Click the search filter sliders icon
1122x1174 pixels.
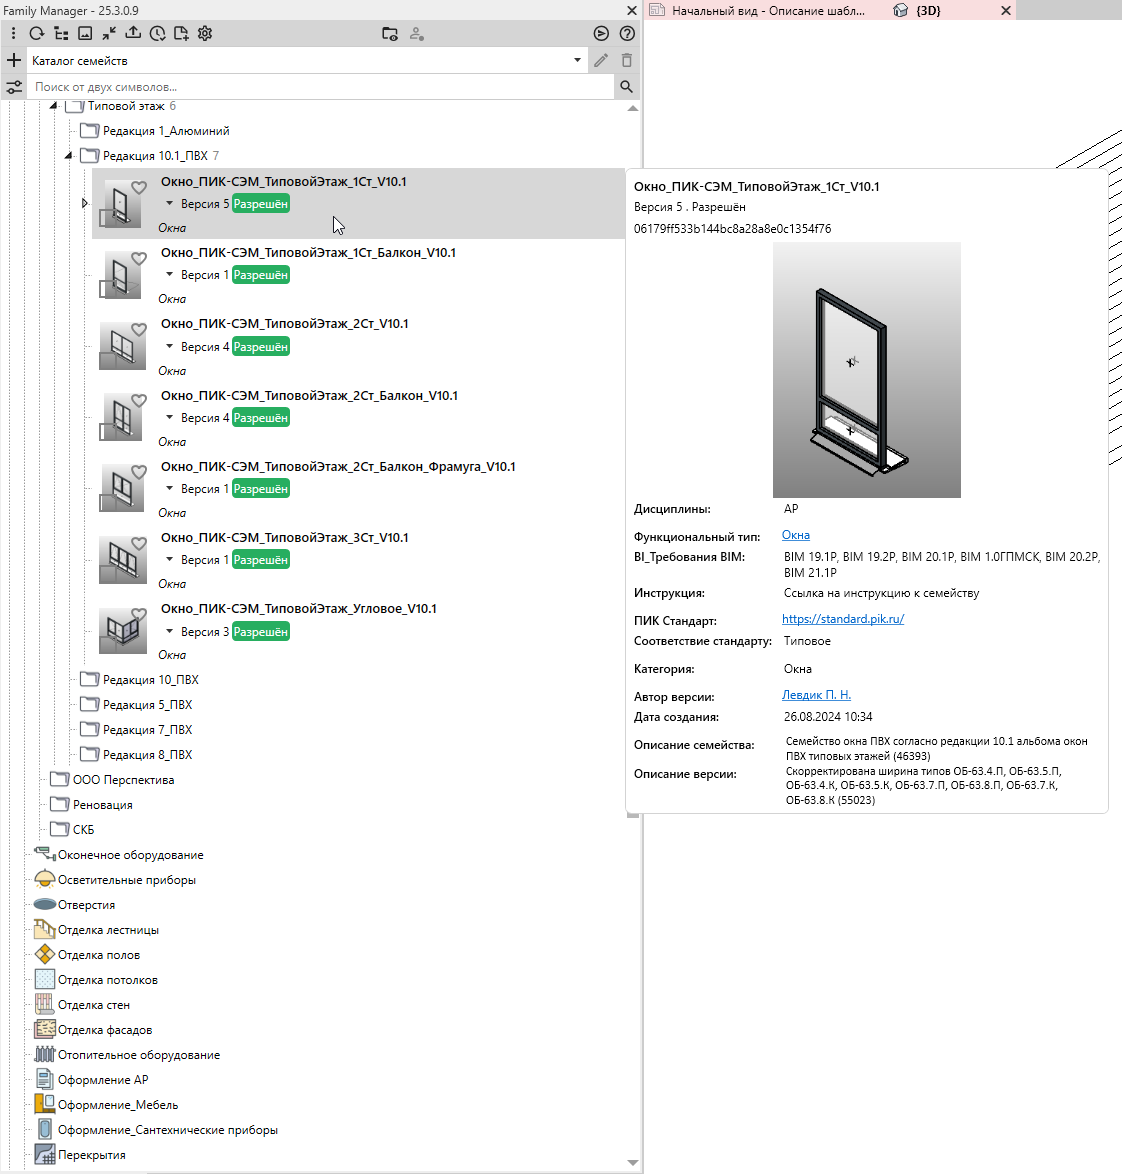[x=14, y=87]
